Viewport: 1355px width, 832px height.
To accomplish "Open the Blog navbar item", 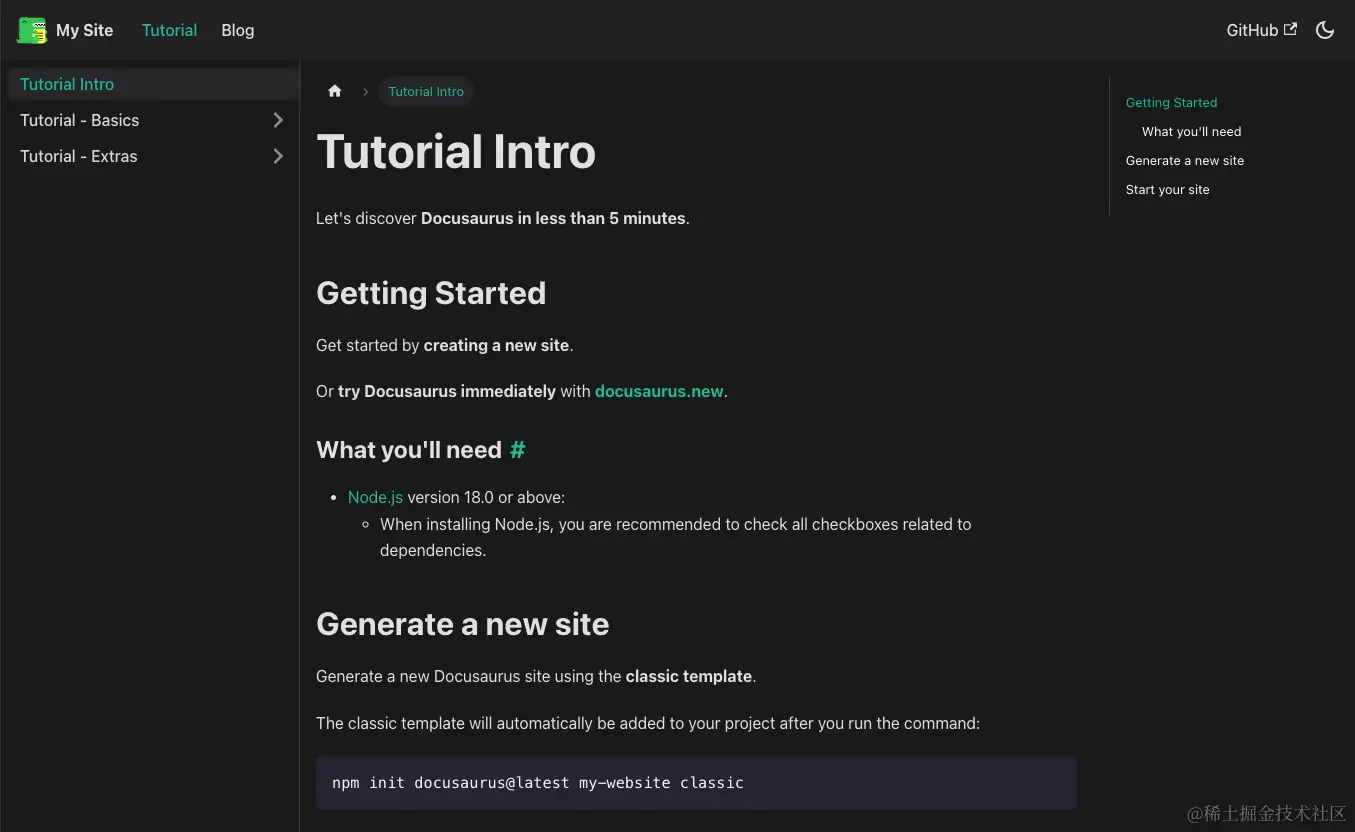I will (238, 30).
